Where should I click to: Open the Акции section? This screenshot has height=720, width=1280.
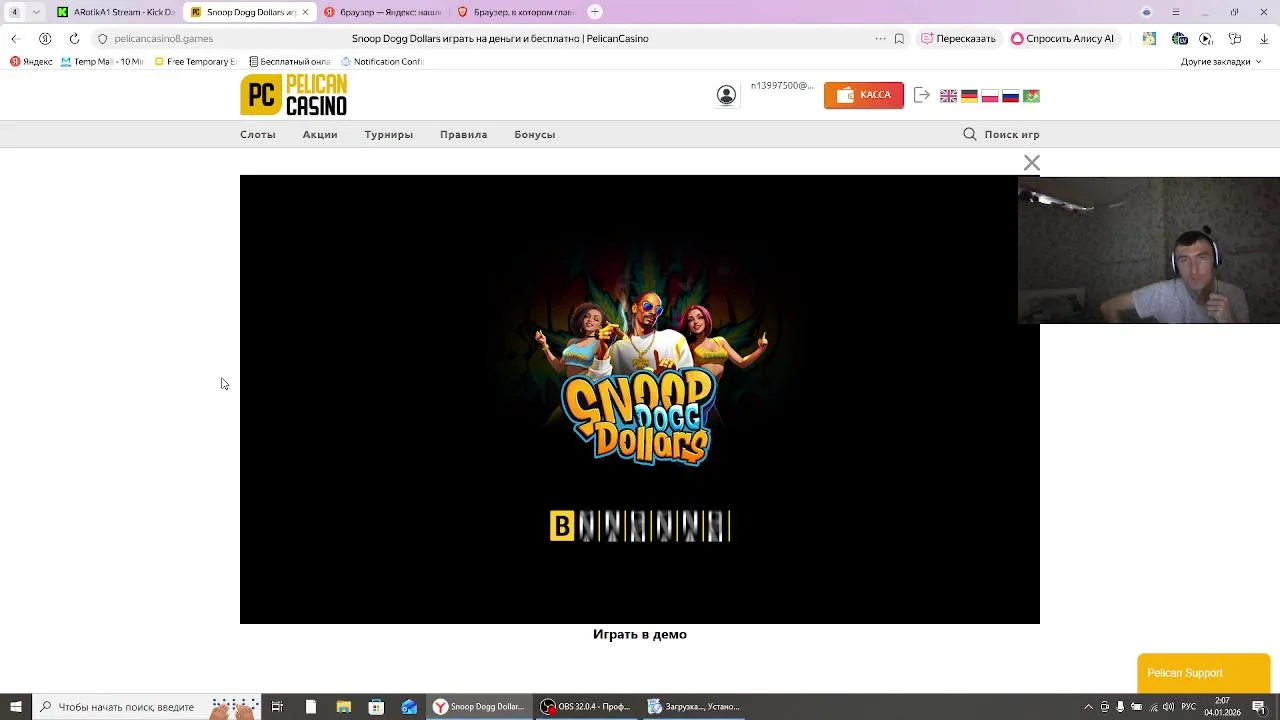click(320, 134)
